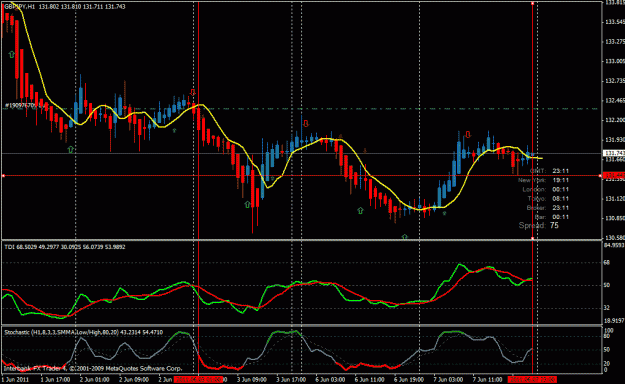Click the 7 Jun 11:00 time label
The width and height of the screenshot is (625, 384).
click(x=487, y=379)
